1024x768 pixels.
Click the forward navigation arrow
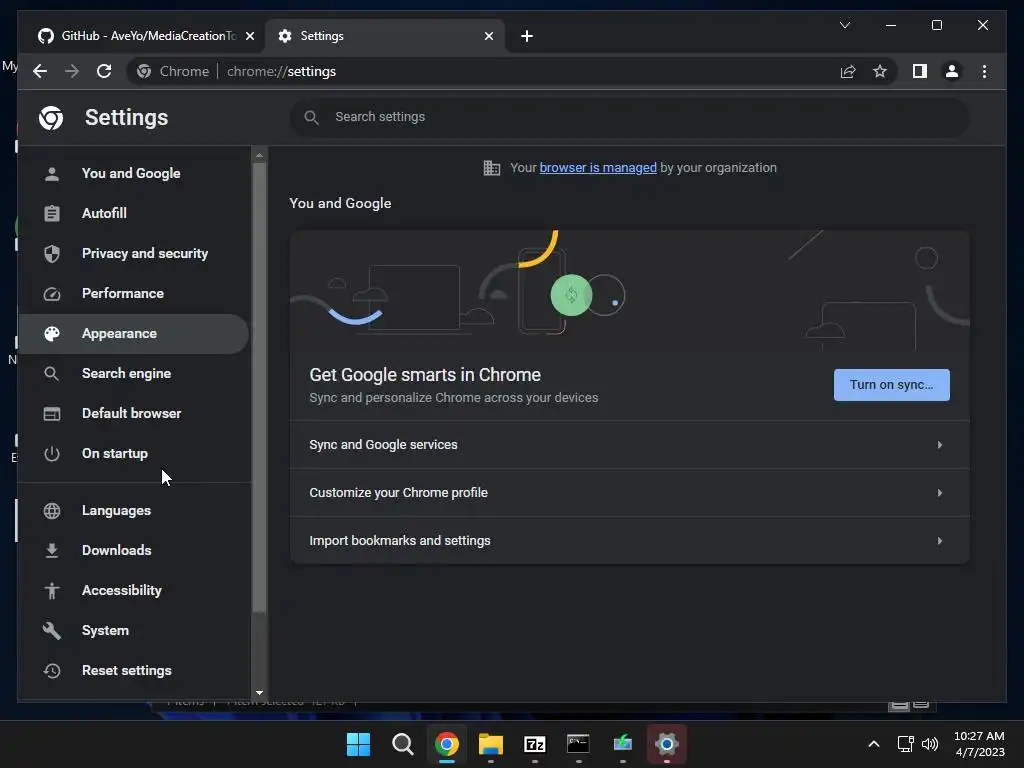pos(72,71)
